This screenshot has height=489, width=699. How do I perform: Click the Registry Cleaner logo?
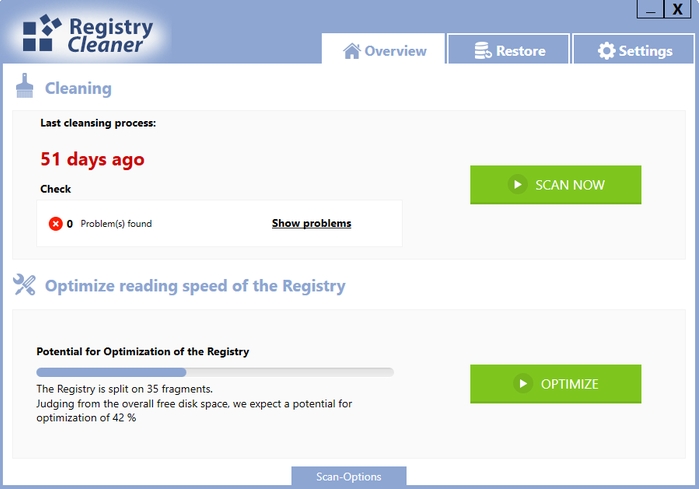pos(88,34)
